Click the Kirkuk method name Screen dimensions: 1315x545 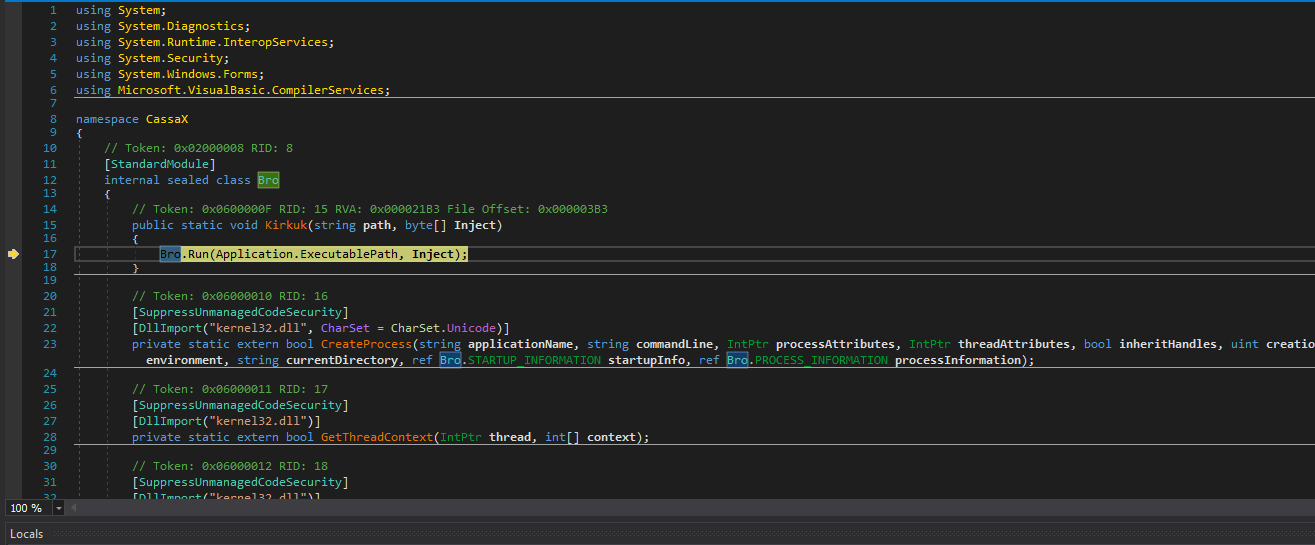tap(285, 225)
